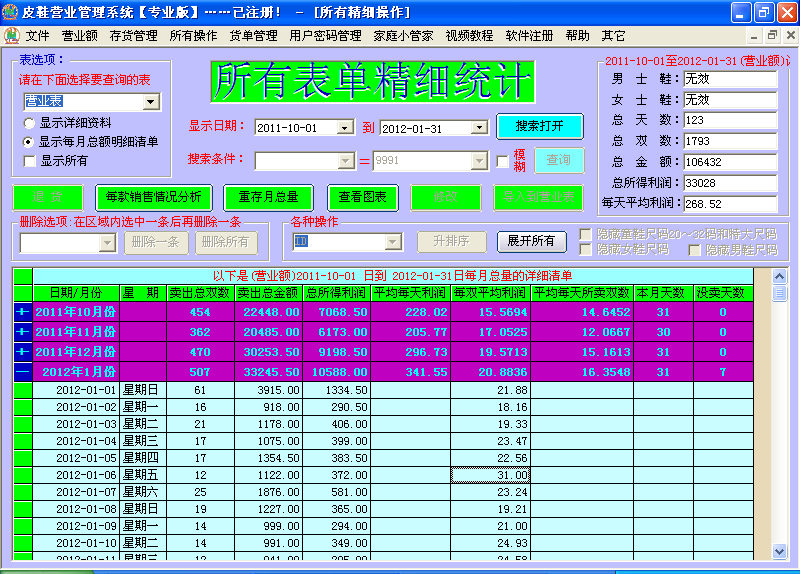Image resolution: width=800 pixels, height=574 pixels.
Task: Minimize the inner child window icon
Action: click(754, 35)
